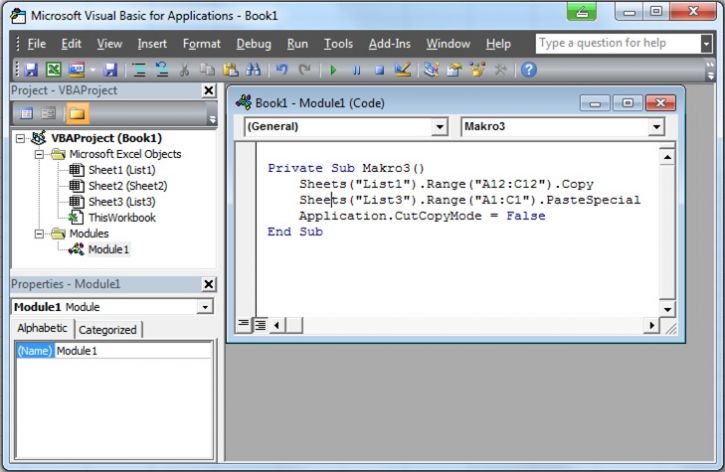
Task: Close the Properties - Module1 panel
Action: pos(209,284)
